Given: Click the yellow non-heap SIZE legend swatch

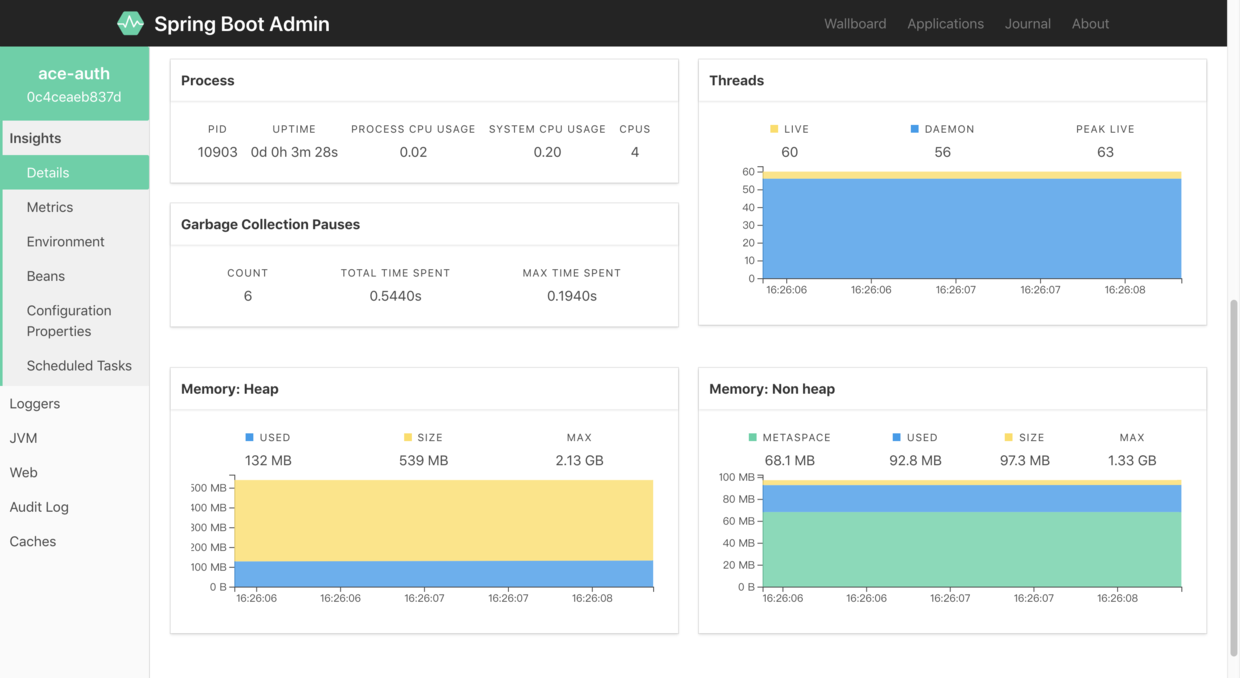Looking at the screenshot, I should coord(1008,437).
